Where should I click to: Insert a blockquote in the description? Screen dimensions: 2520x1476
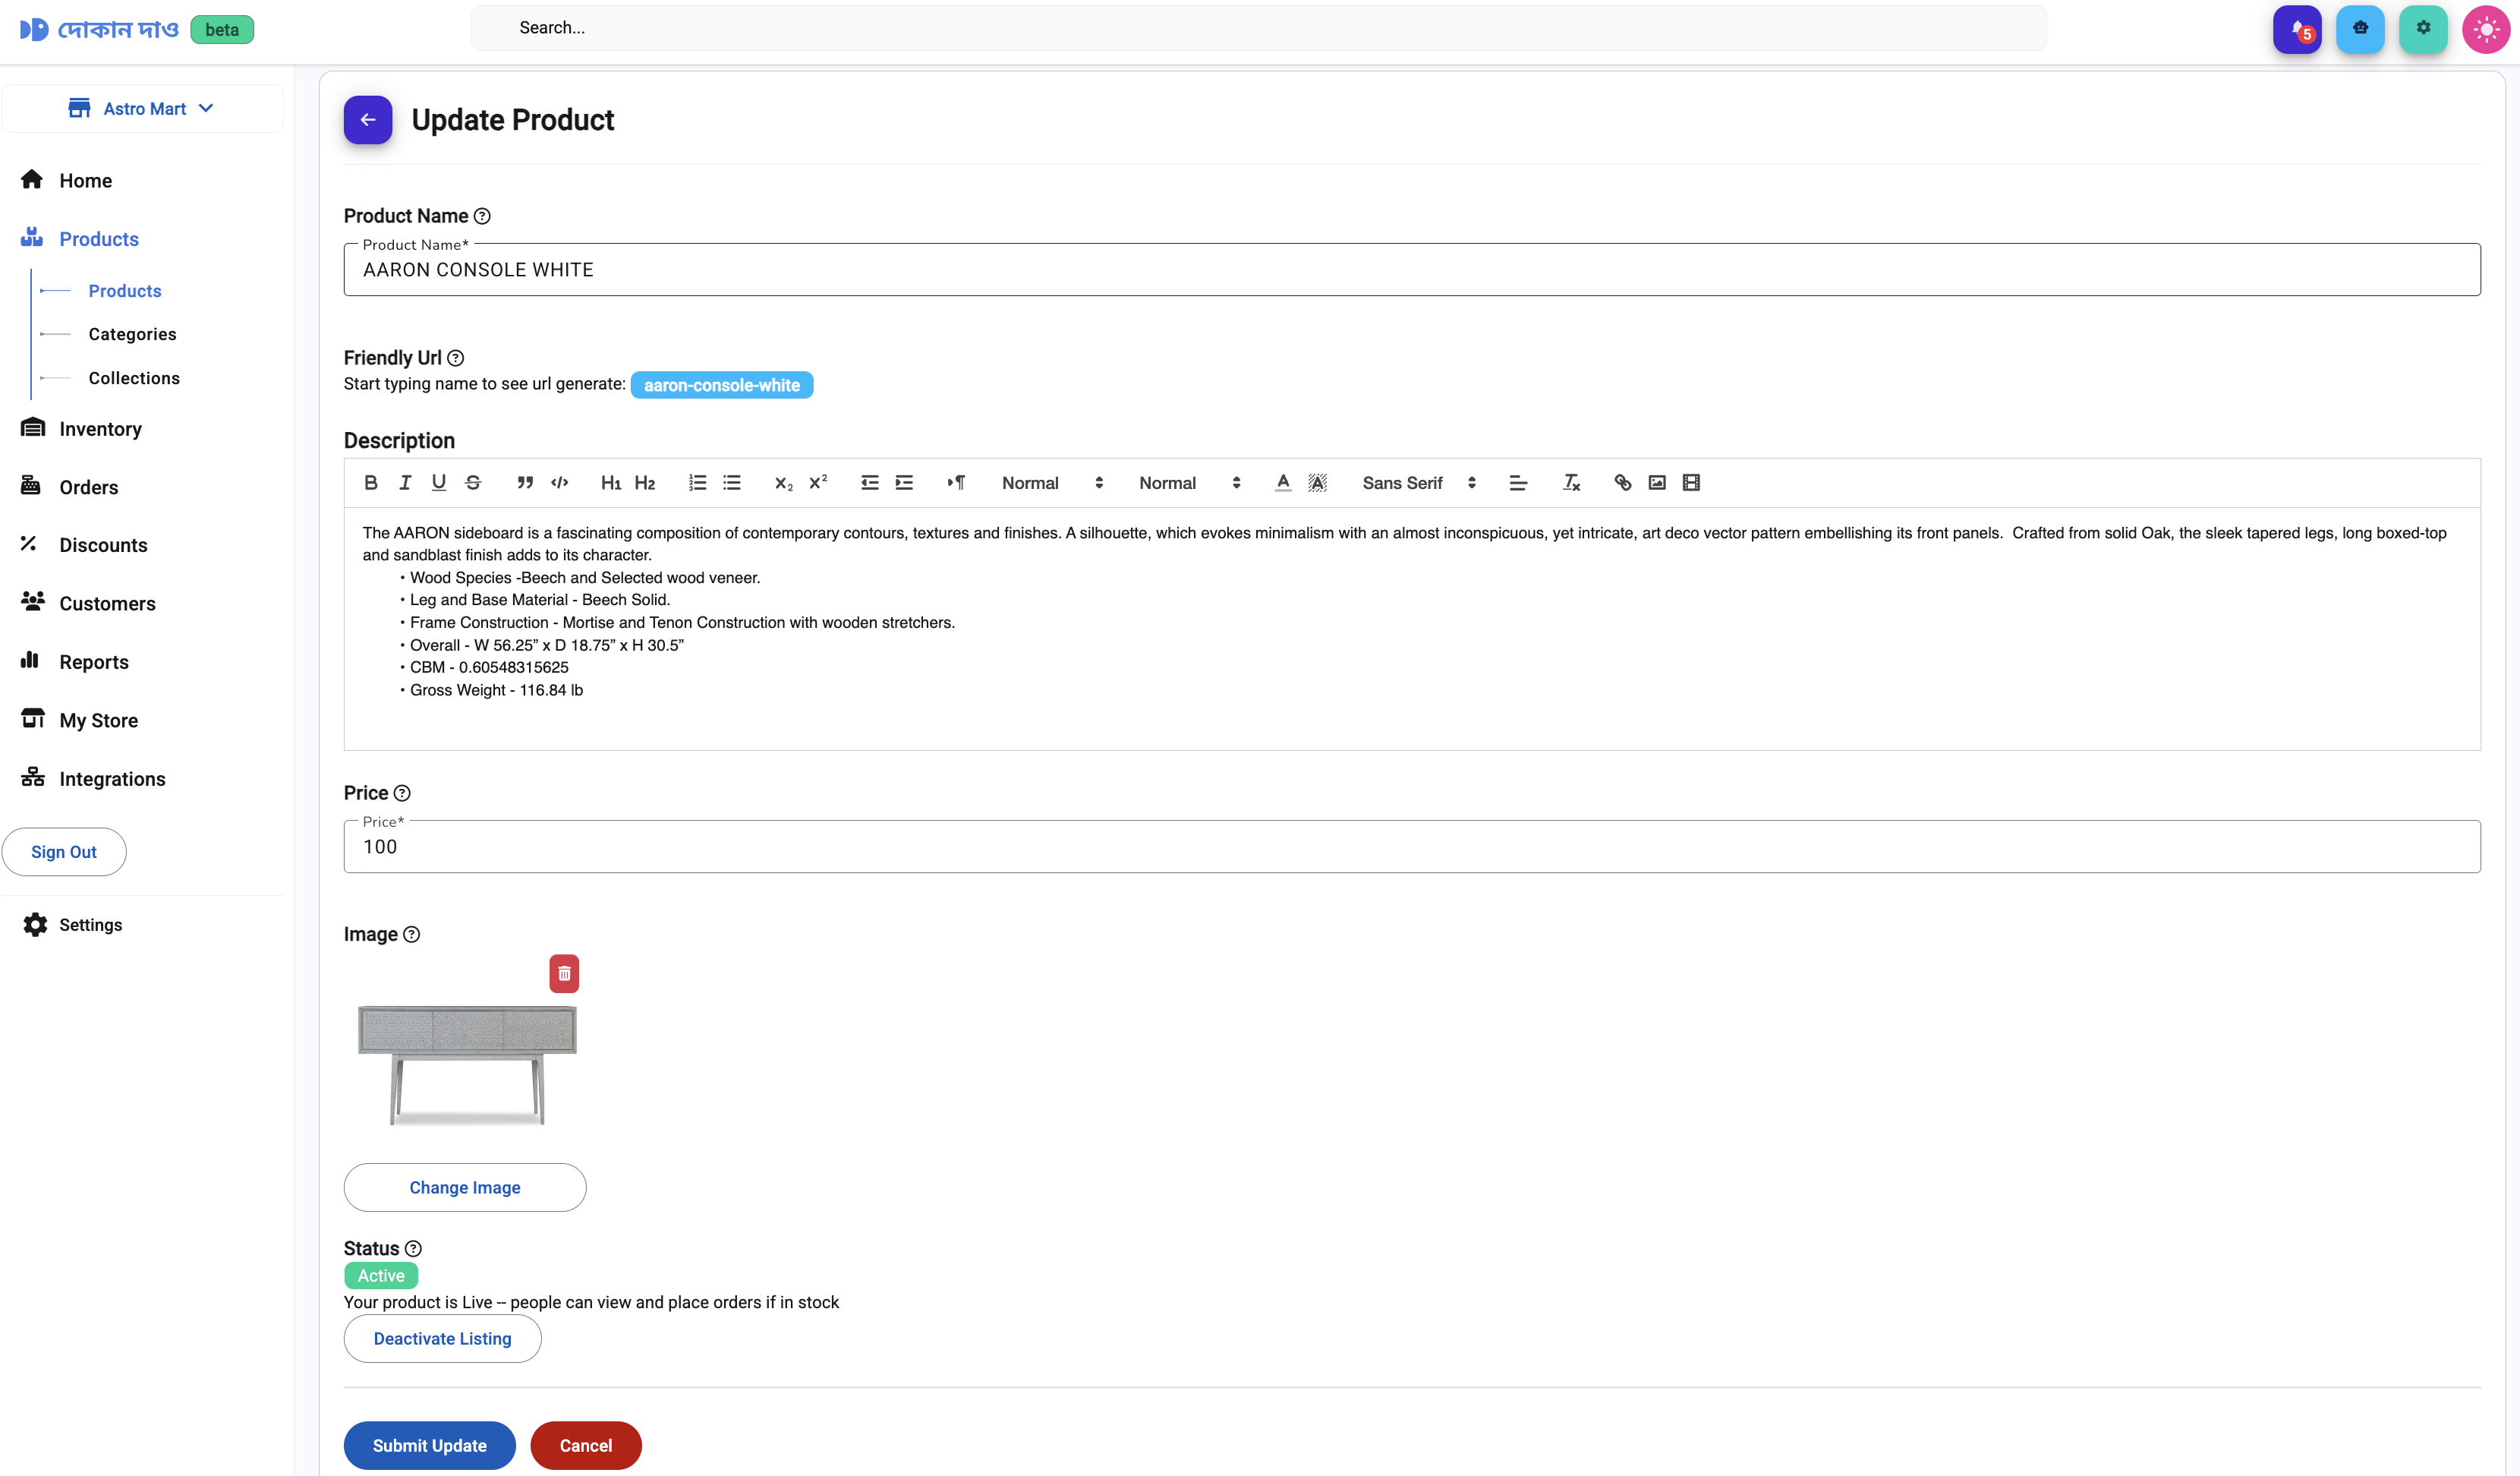(524, 482)
